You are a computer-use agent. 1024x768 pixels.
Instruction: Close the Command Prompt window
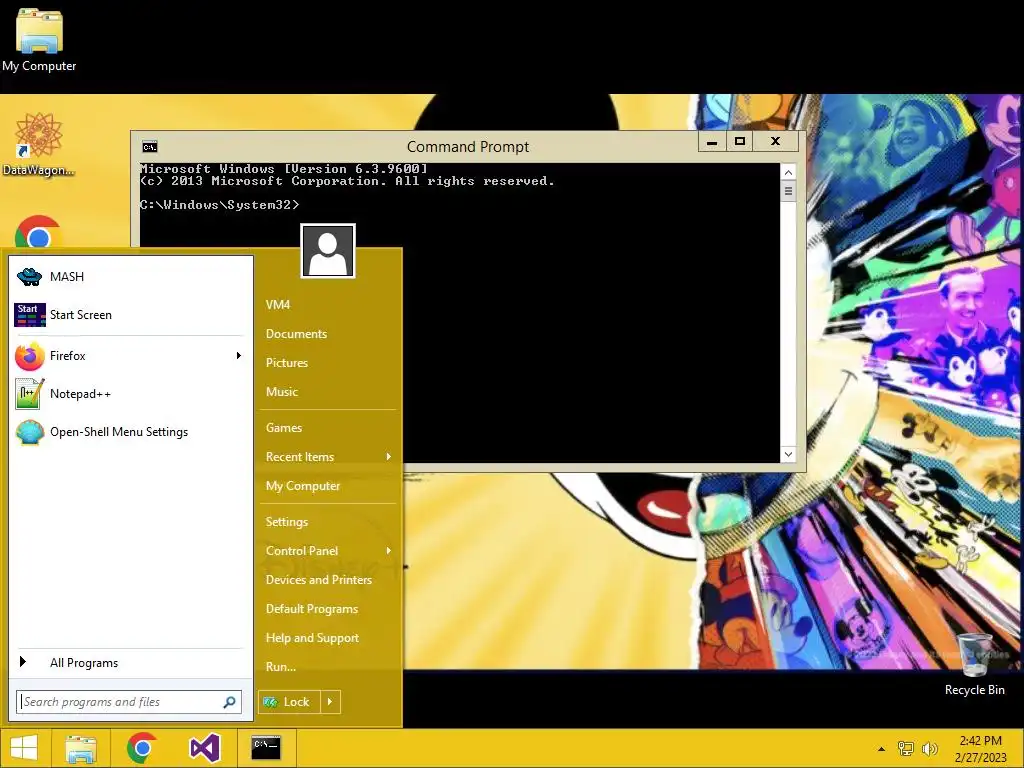[x=775, y=141]
